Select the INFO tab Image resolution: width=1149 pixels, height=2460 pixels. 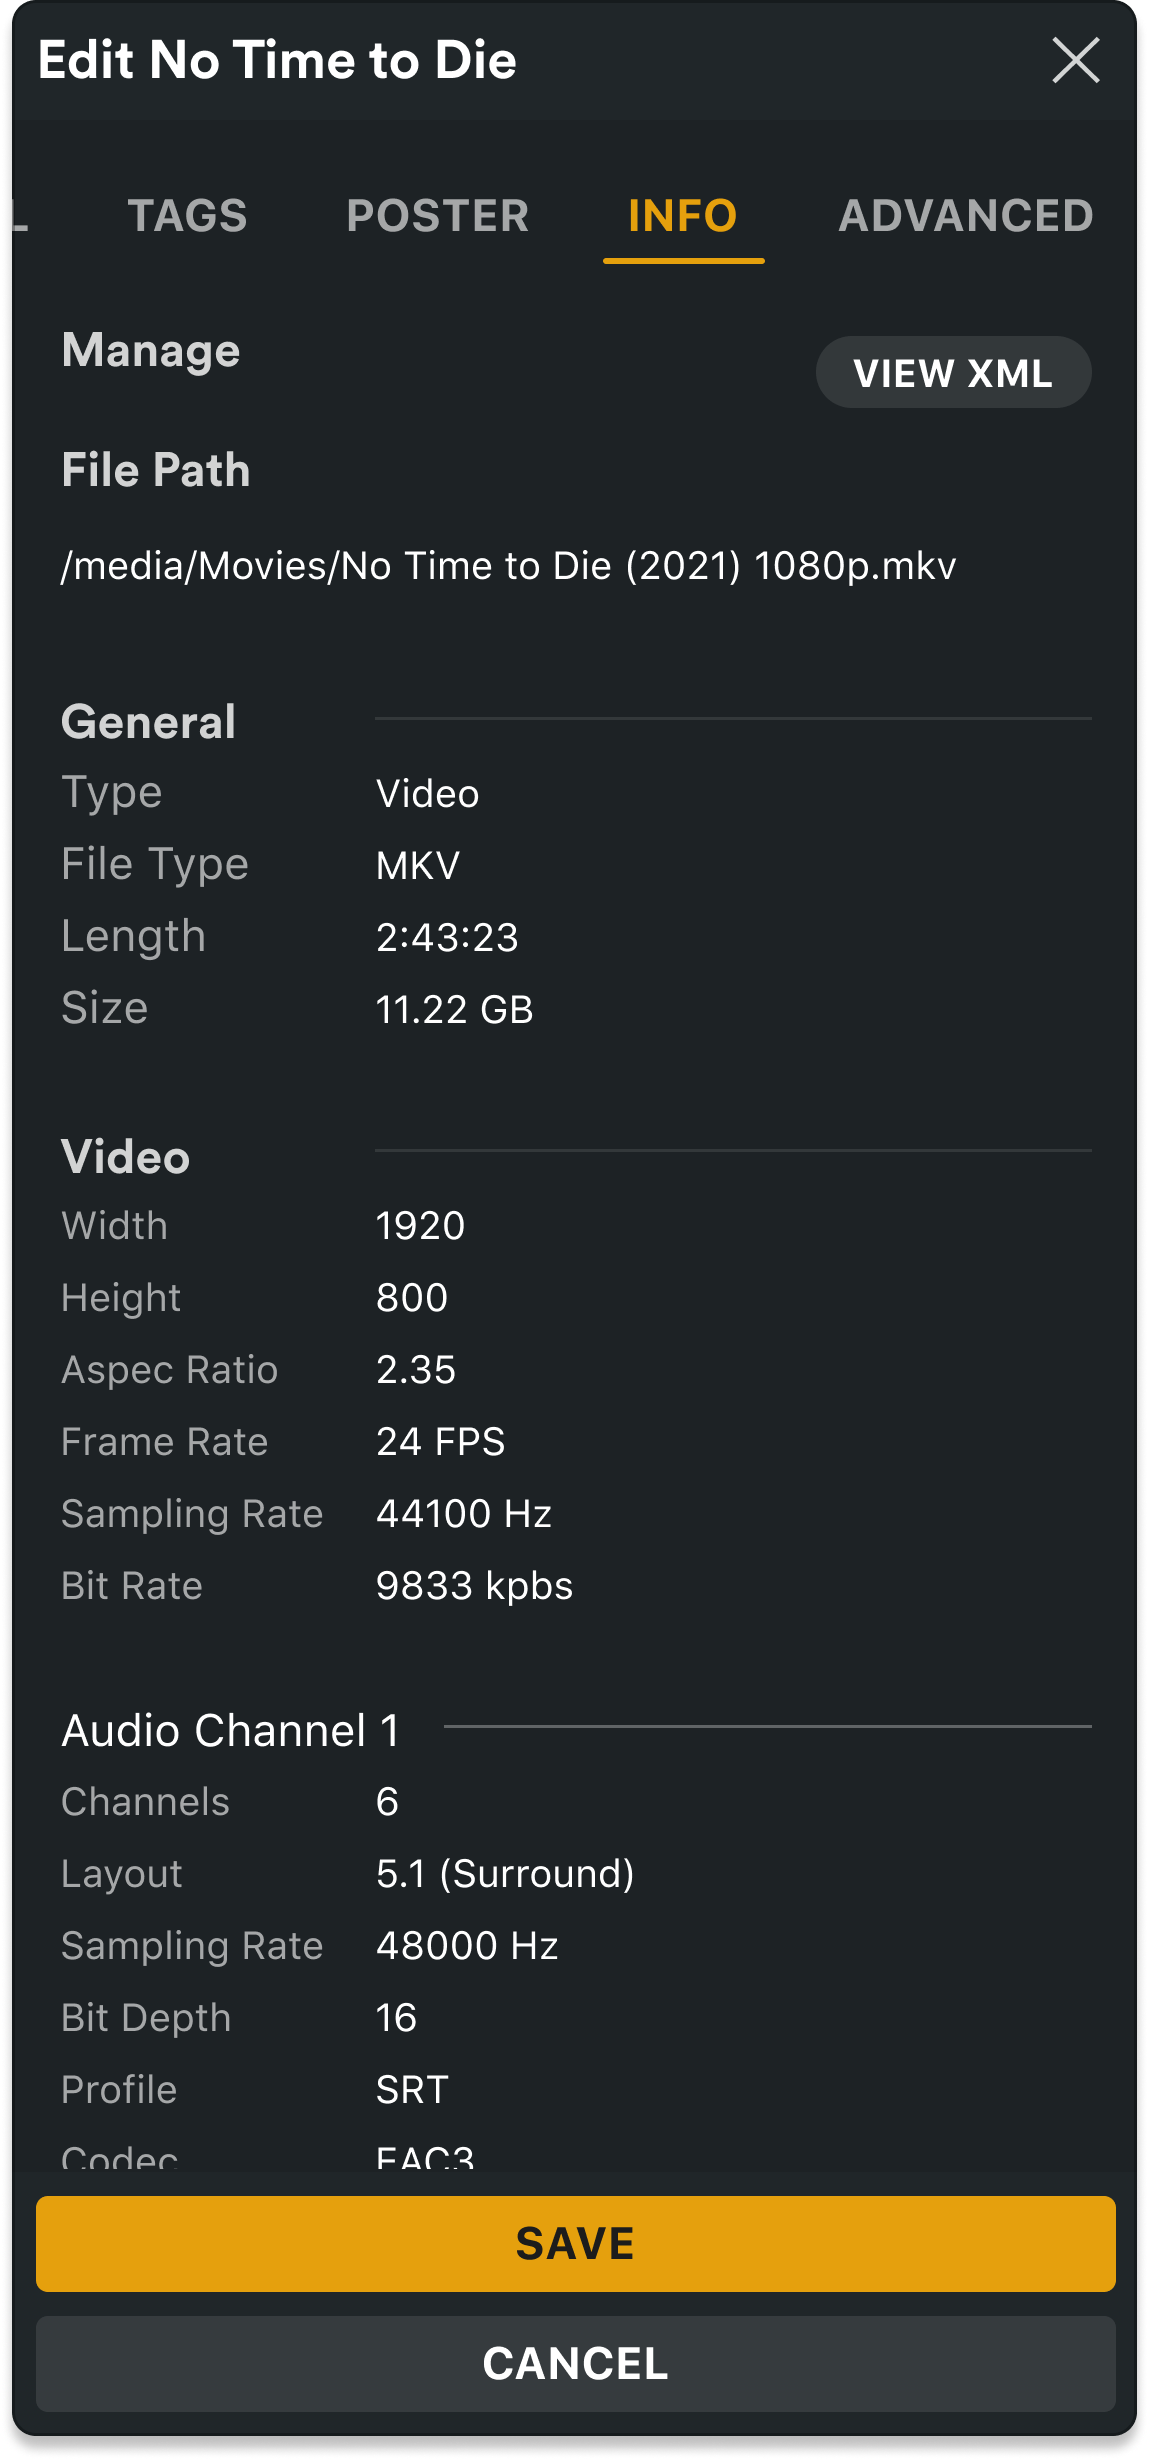(683, 216)
